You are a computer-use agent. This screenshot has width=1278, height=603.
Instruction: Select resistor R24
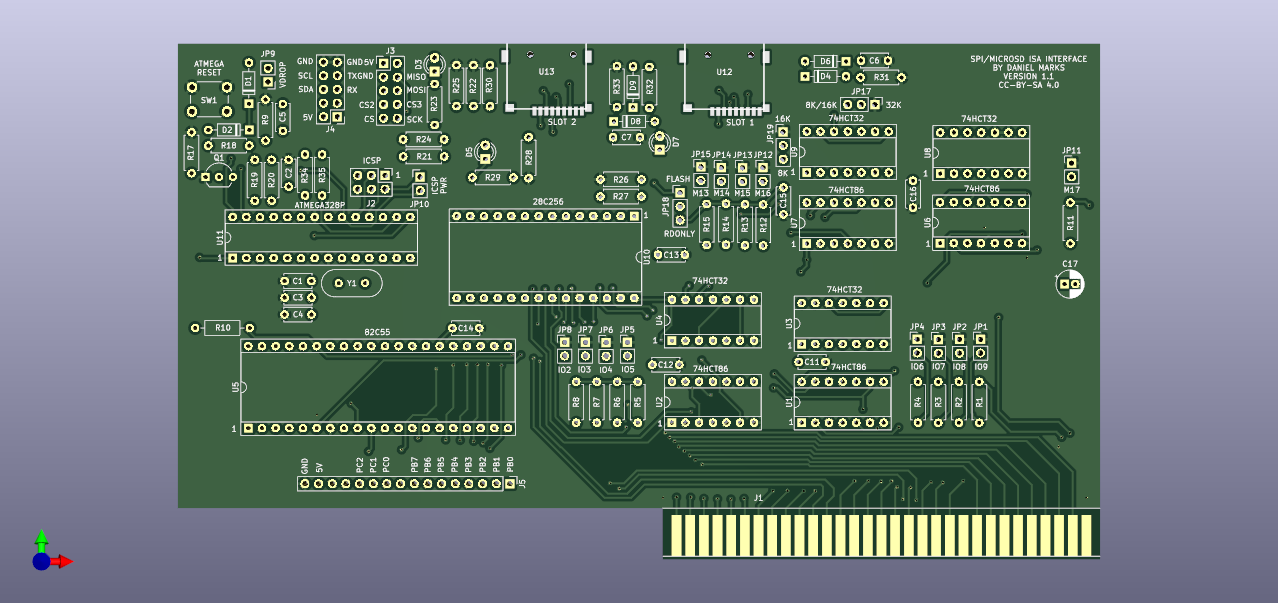pos(424,139)
